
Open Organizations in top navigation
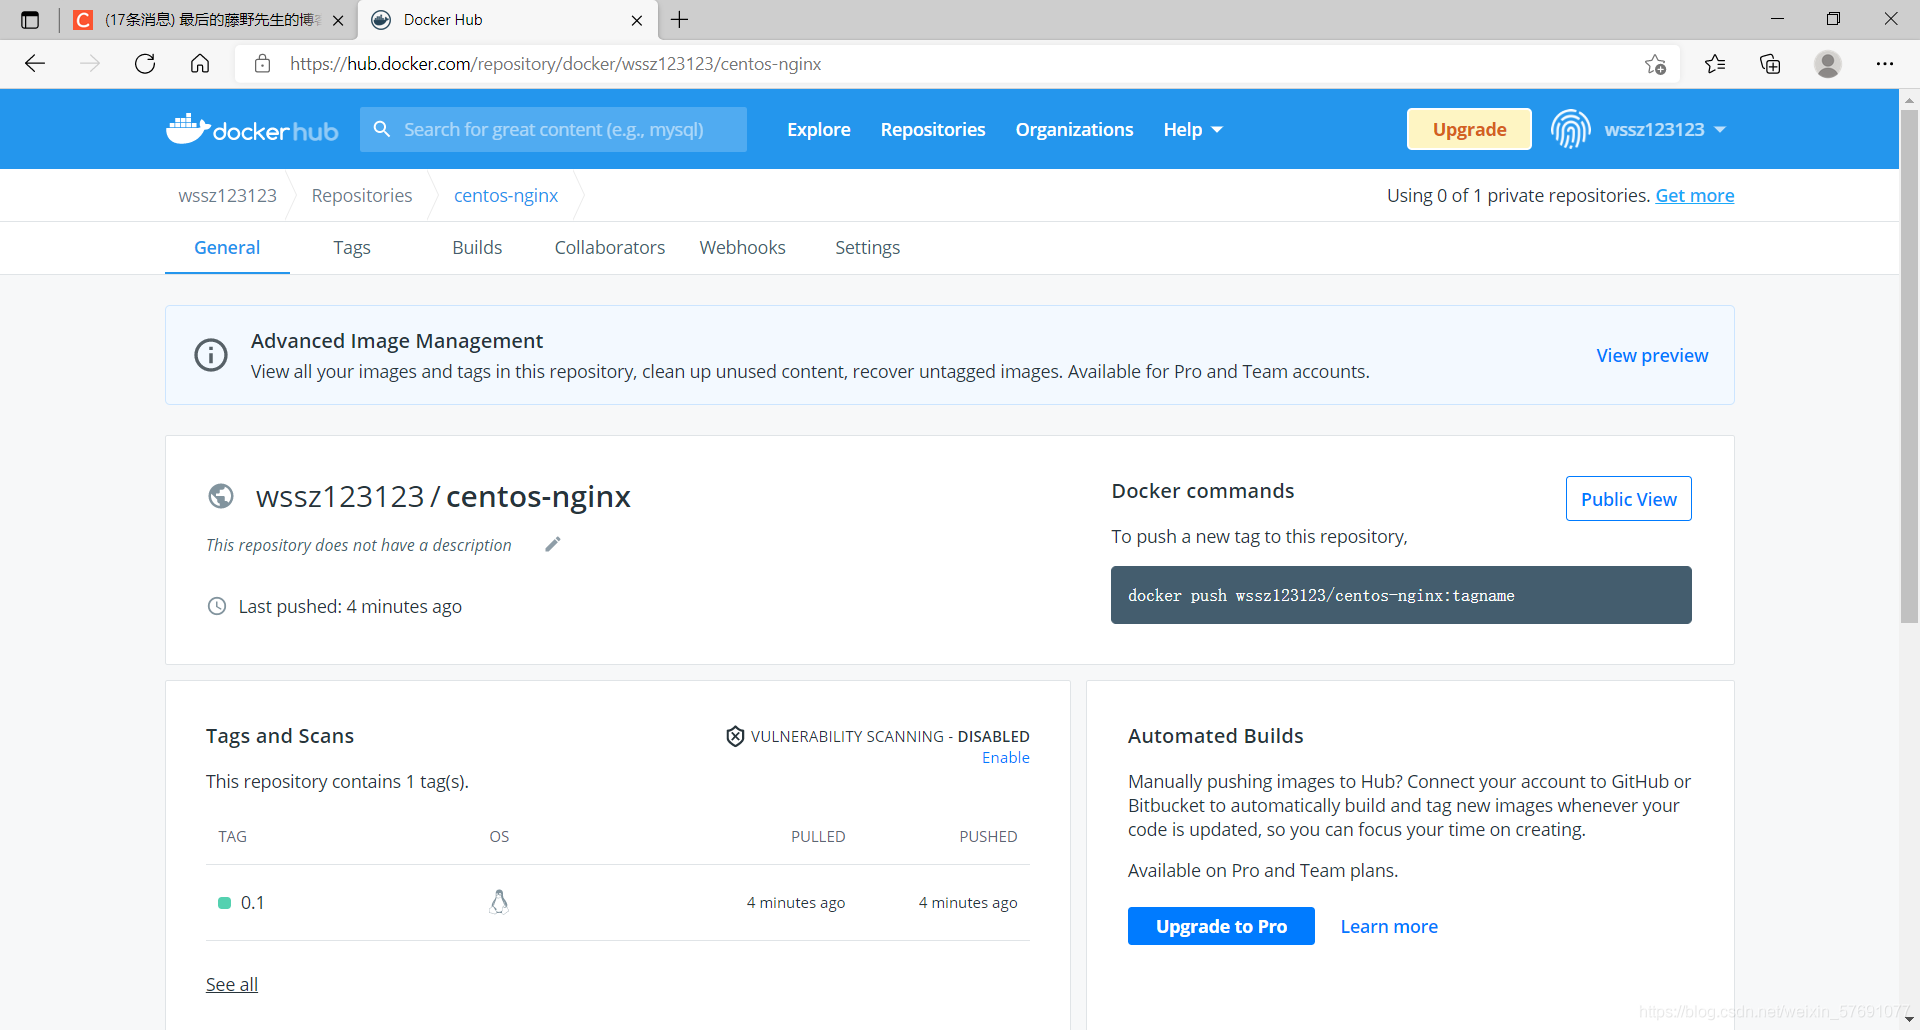click(x=1074, y=129)
